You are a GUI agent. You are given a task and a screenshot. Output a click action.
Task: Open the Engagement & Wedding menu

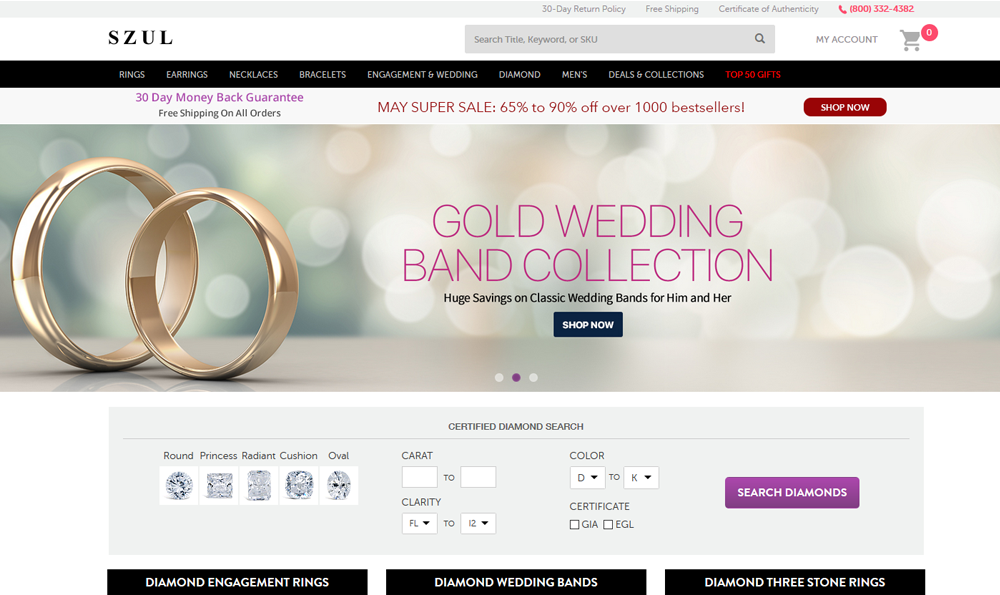tap(422, 75)
